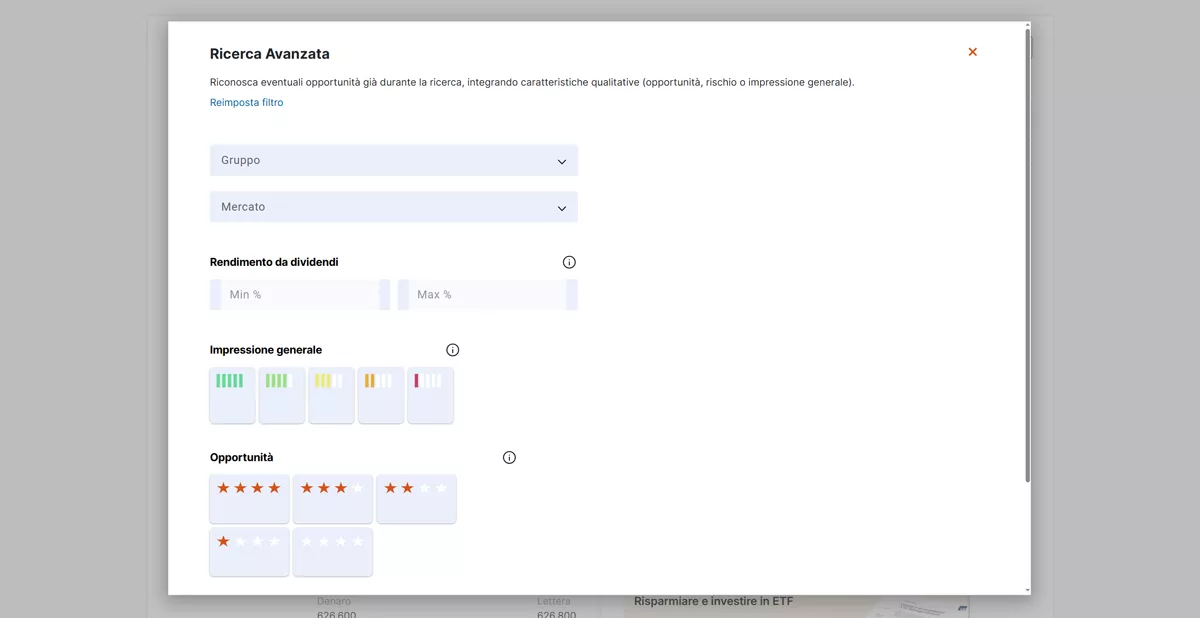
Task: Click the Reimposta filtro link
Action: point(246,102)
